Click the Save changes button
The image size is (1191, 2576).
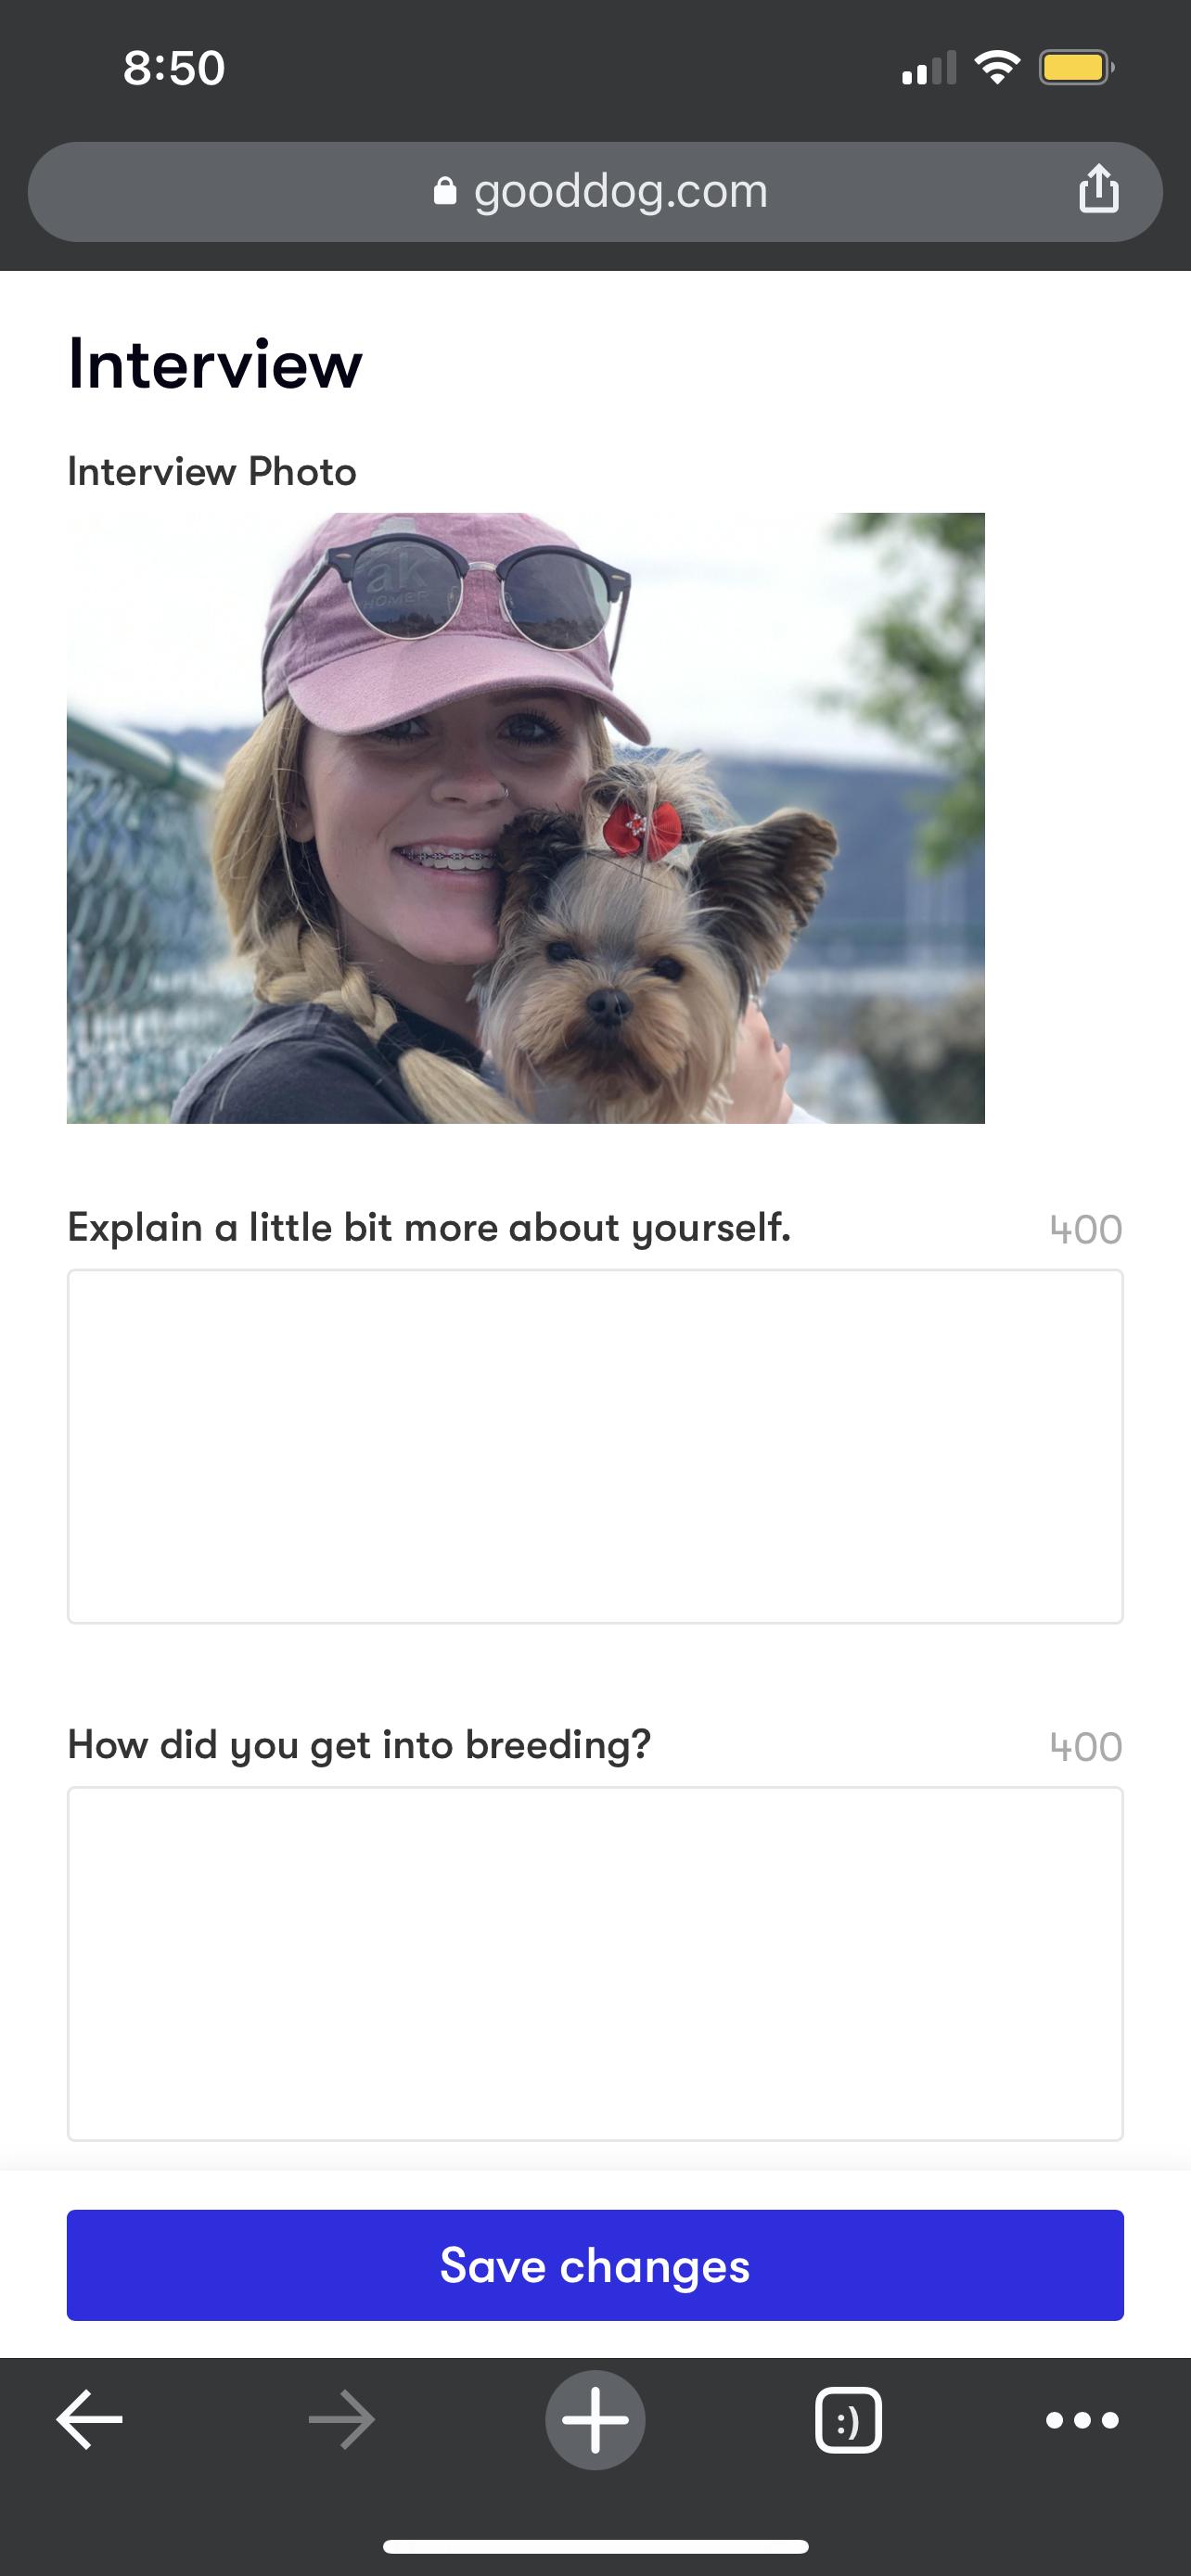point(595,2265)
